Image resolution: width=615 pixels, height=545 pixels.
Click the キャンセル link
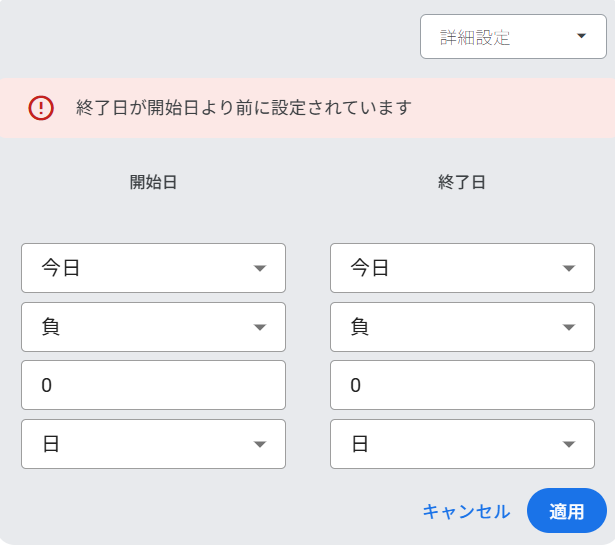(466, 512)
